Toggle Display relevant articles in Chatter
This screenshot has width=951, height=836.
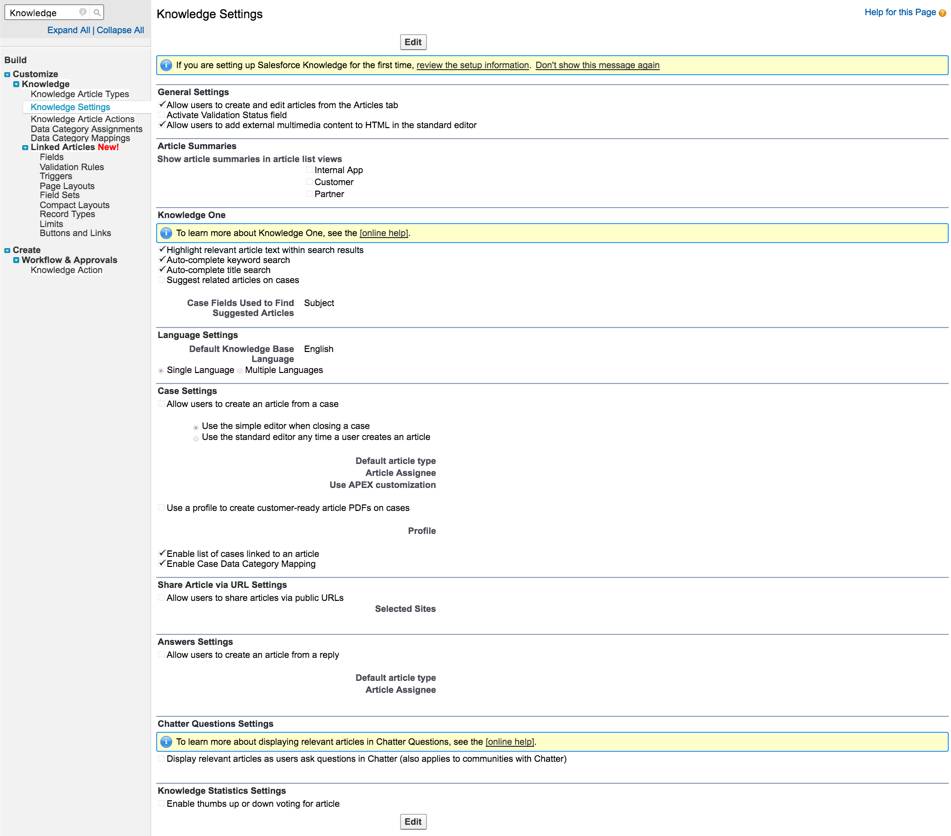[x=162, y=759]
